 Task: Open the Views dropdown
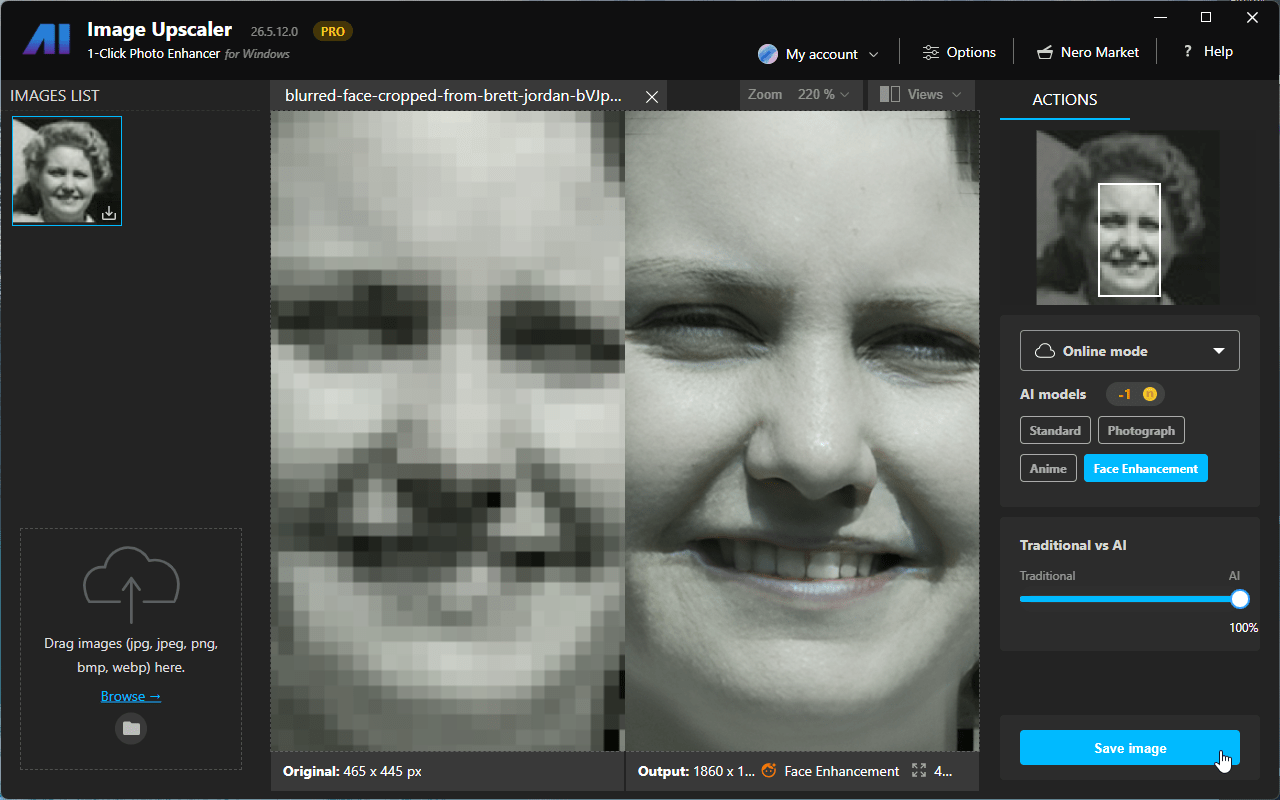coord(921,95)
